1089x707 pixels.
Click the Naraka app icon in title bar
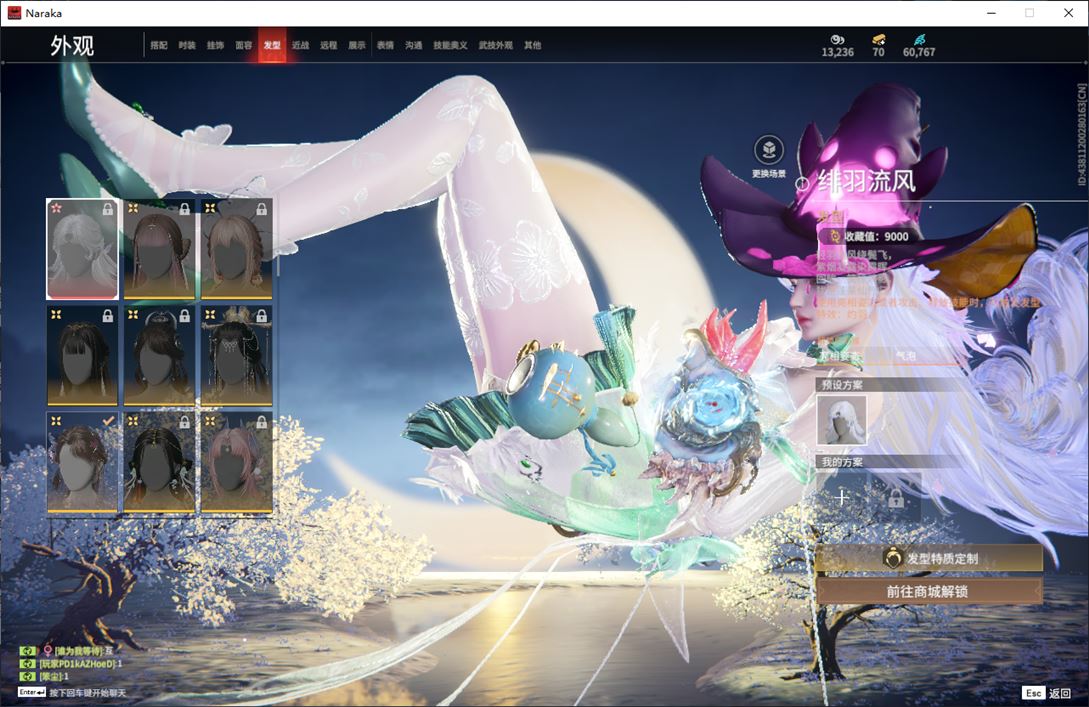point(14,13)
